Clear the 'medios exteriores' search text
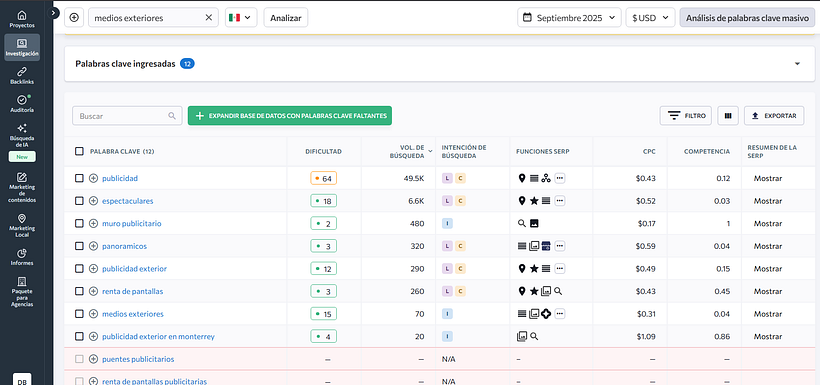The image size is (820, 385). [x=209, y=17]
